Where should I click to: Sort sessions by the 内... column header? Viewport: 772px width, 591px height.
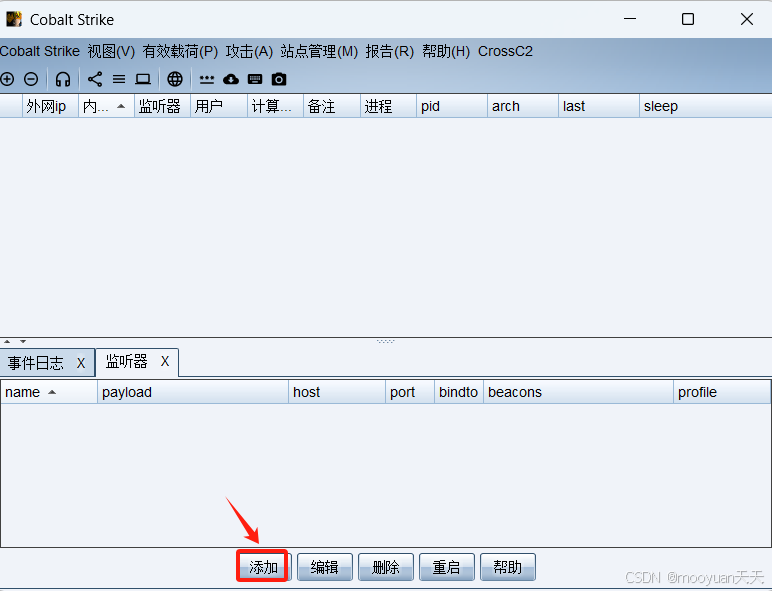[x=106, y=106]
